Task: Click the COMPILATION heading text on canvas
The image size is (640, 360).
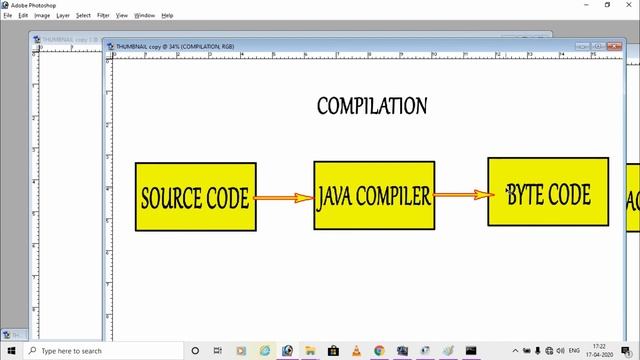Action: 372,106
